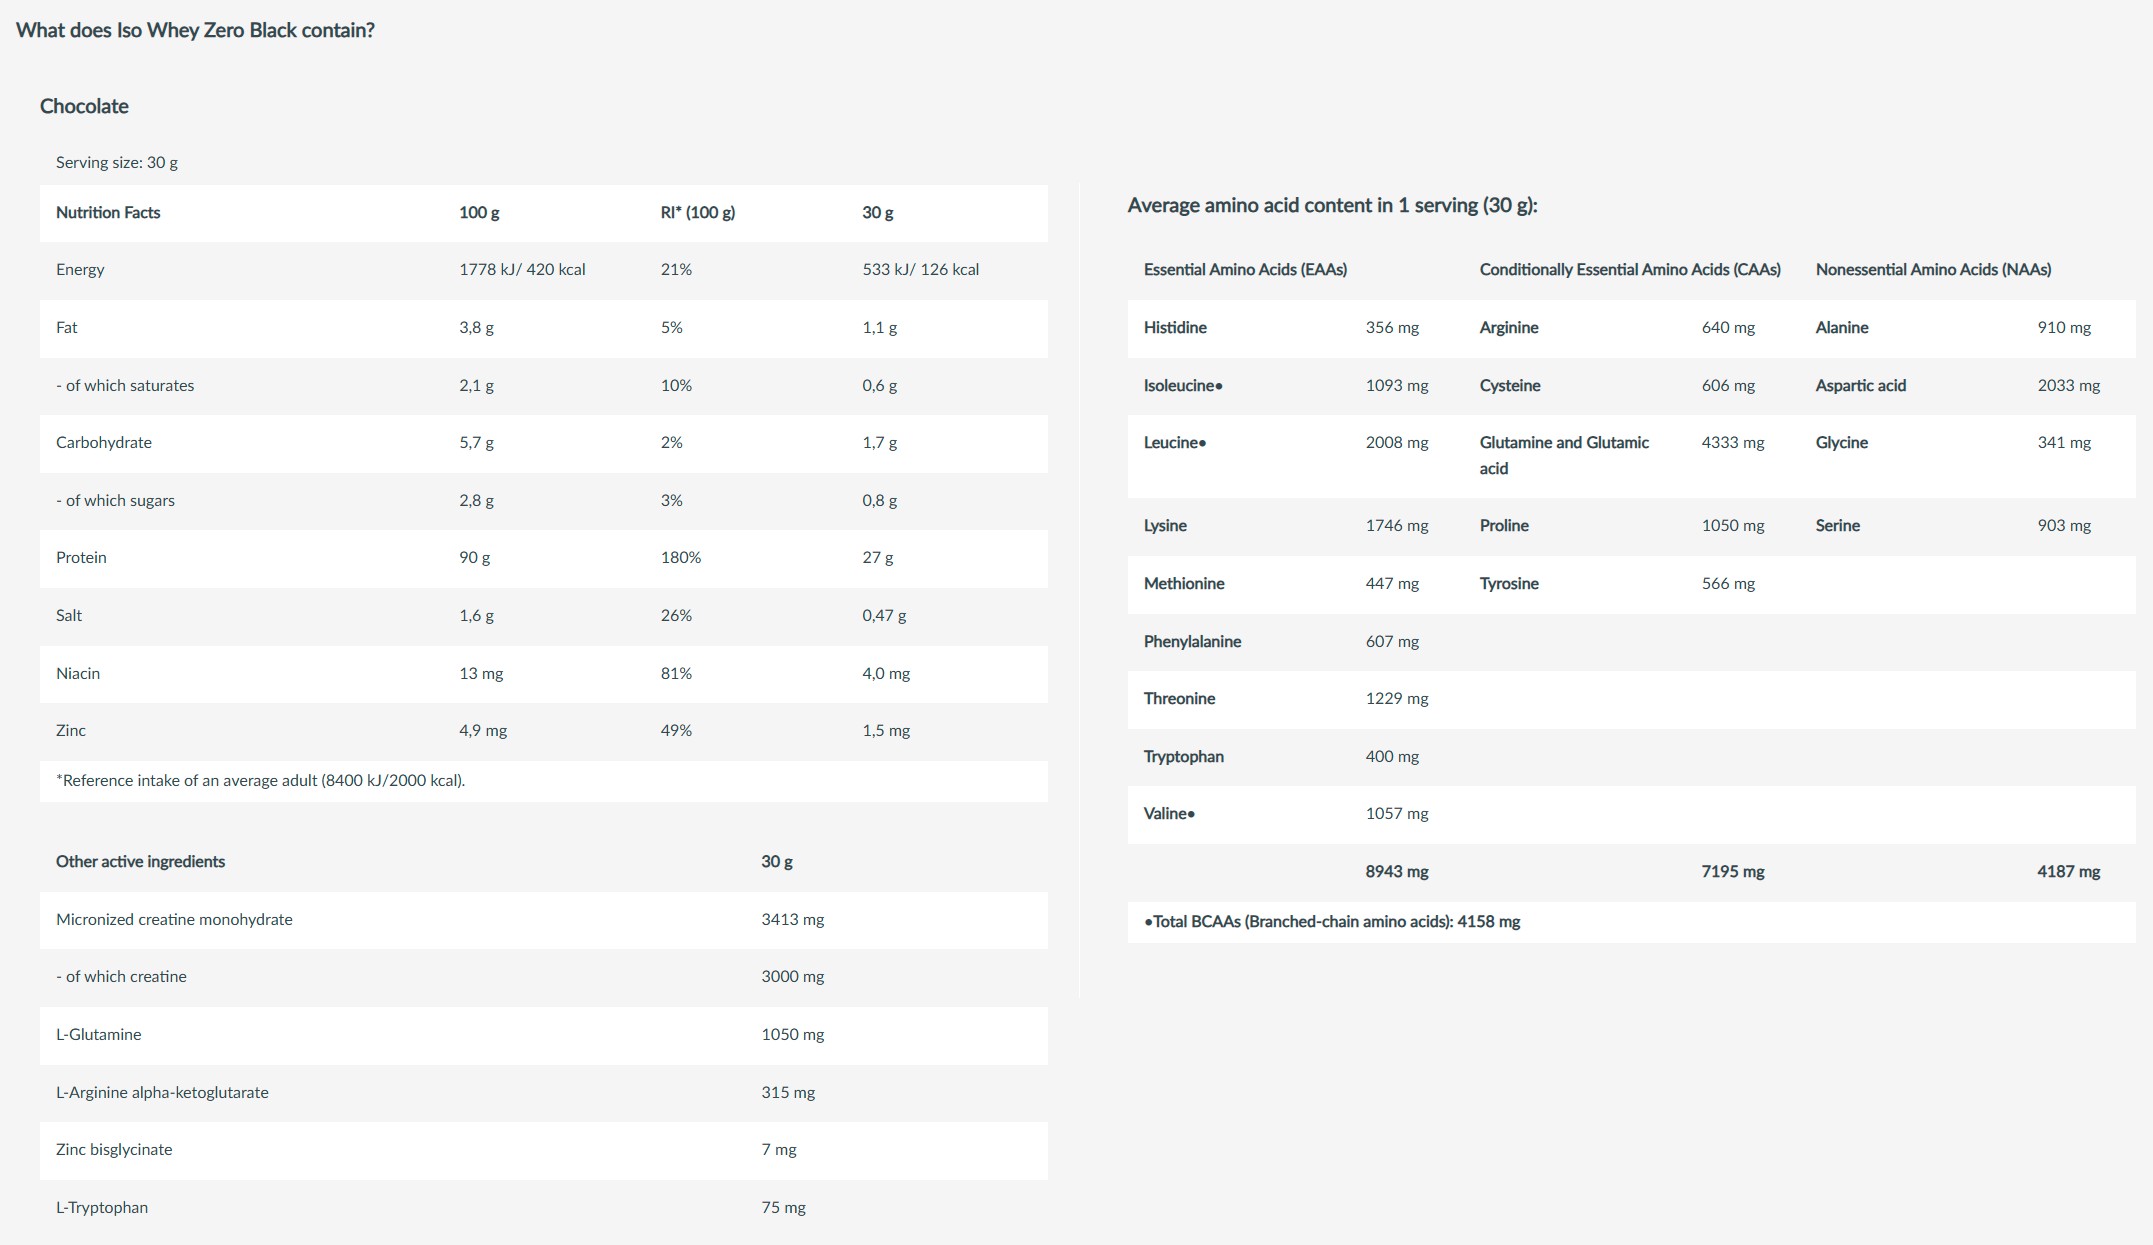Click the '180%' protein RI value
Image resolution: width=2153 pixels, height=1245 pixels.
point(680,557)
